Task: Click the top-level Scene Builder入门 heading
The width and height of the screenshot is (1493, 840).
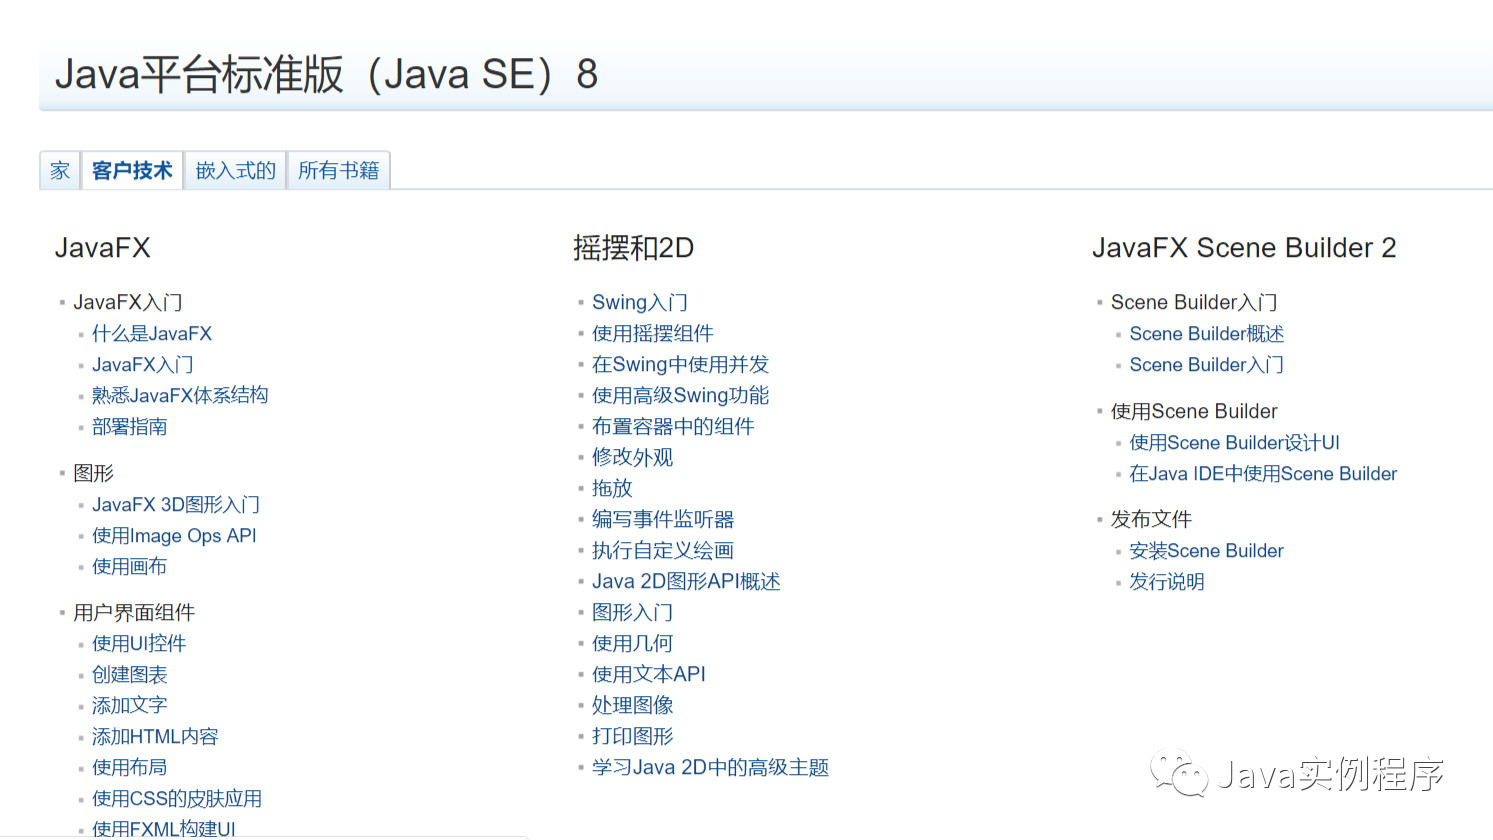Action: click(1194, 303)
